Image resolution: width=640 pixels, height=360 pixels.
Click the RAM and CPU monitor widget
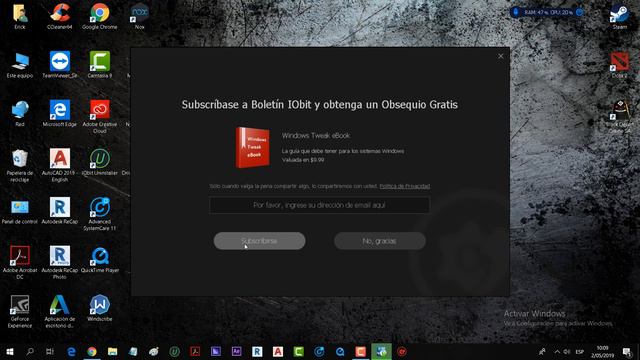click(x=547, y=12)
